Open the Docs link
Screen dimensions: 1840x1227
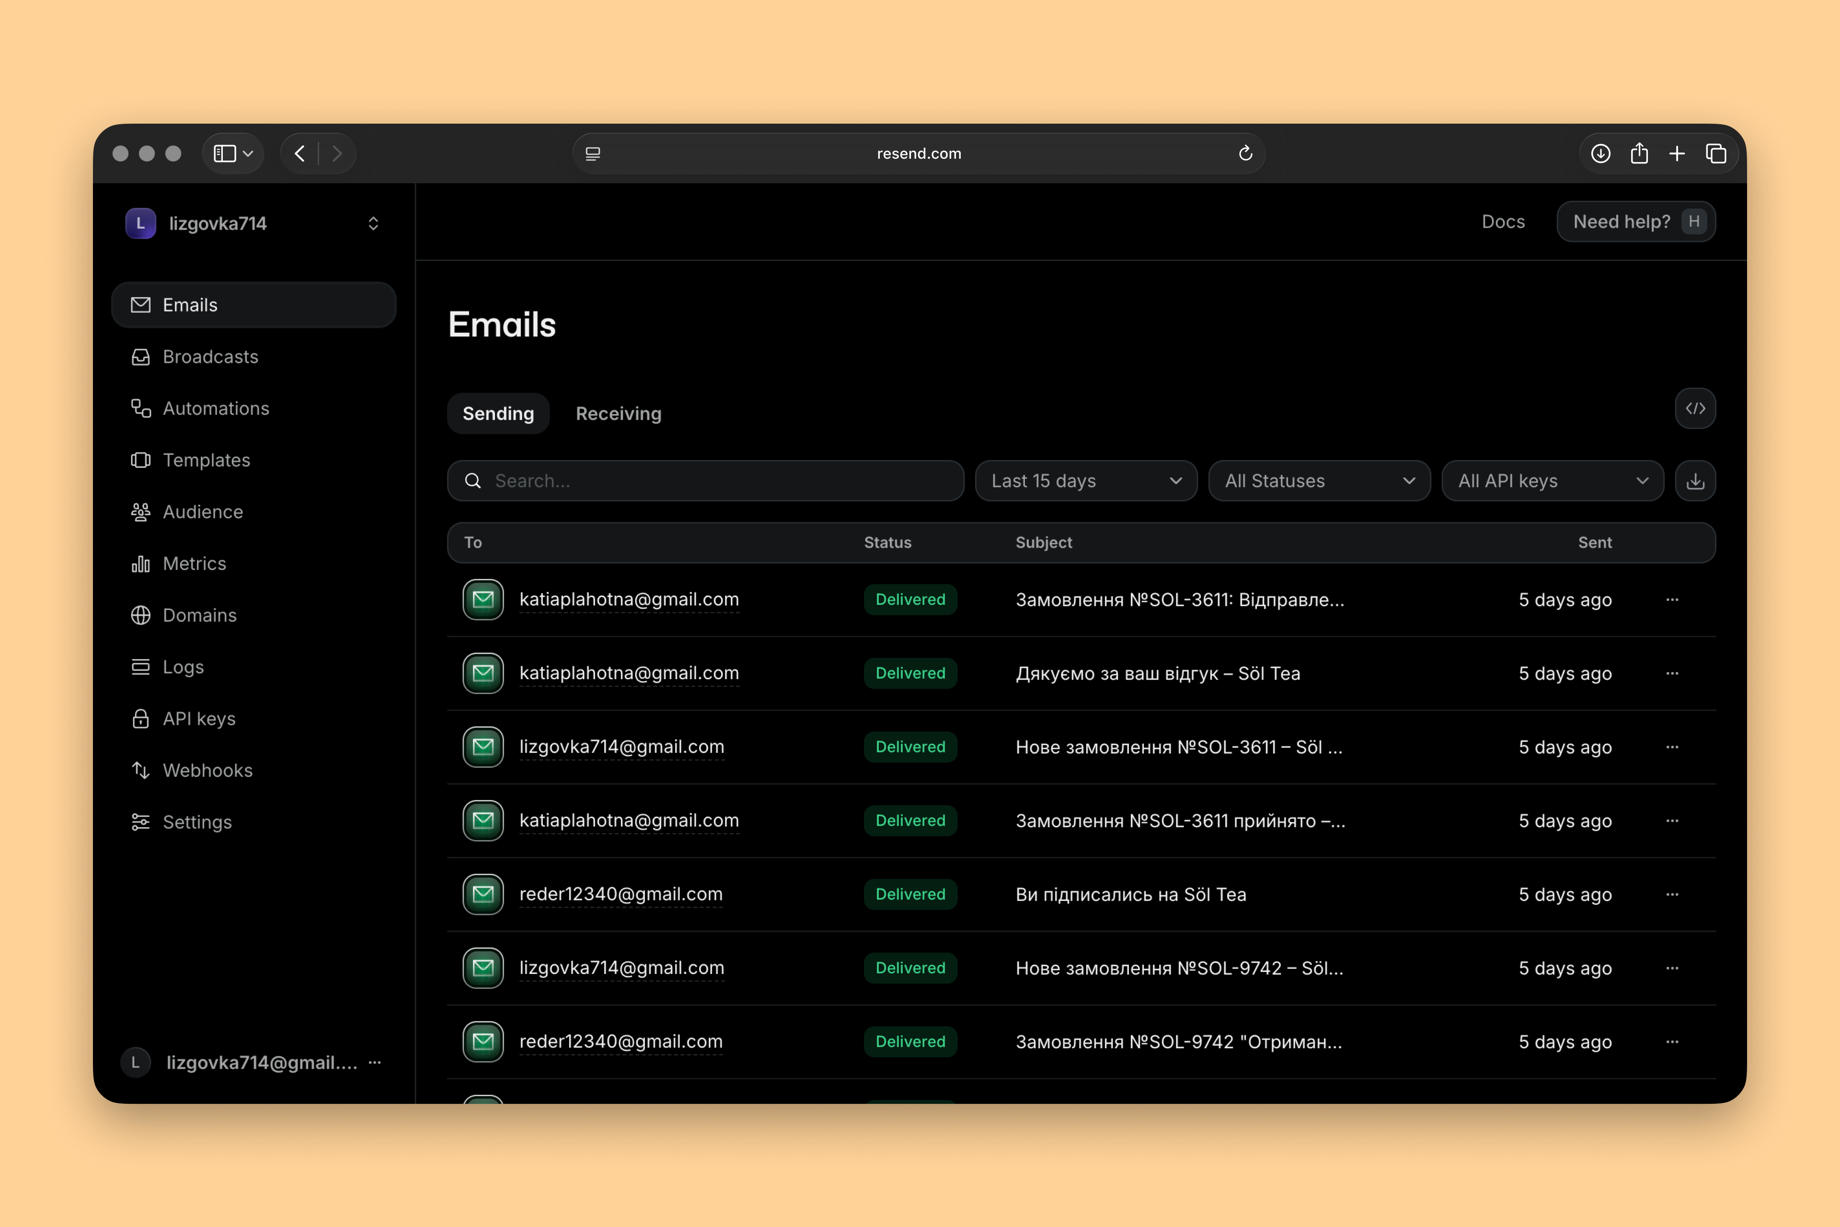1503,222
